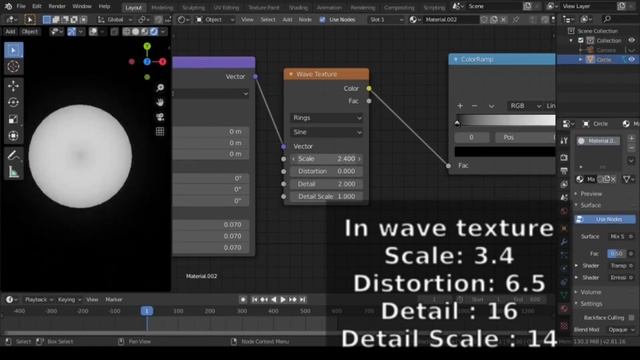Toggle Backface Culling checkbox
This screenshot has width=640, height=360.
pyautogui.click(x=631, y=318)
